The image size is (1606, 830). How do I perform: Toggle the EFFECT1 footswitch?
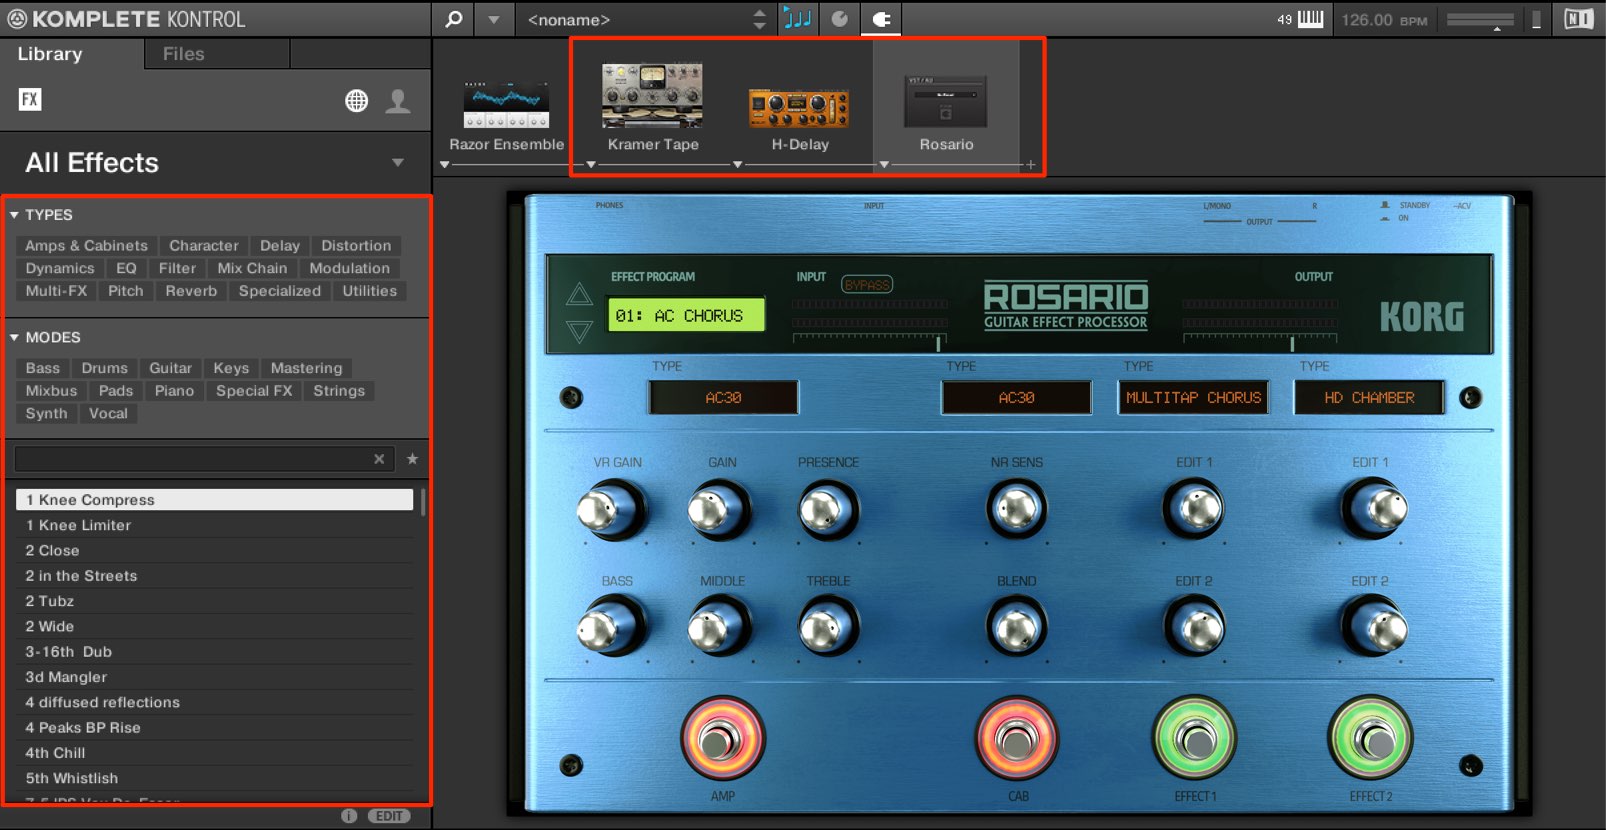pos(1194,740)
